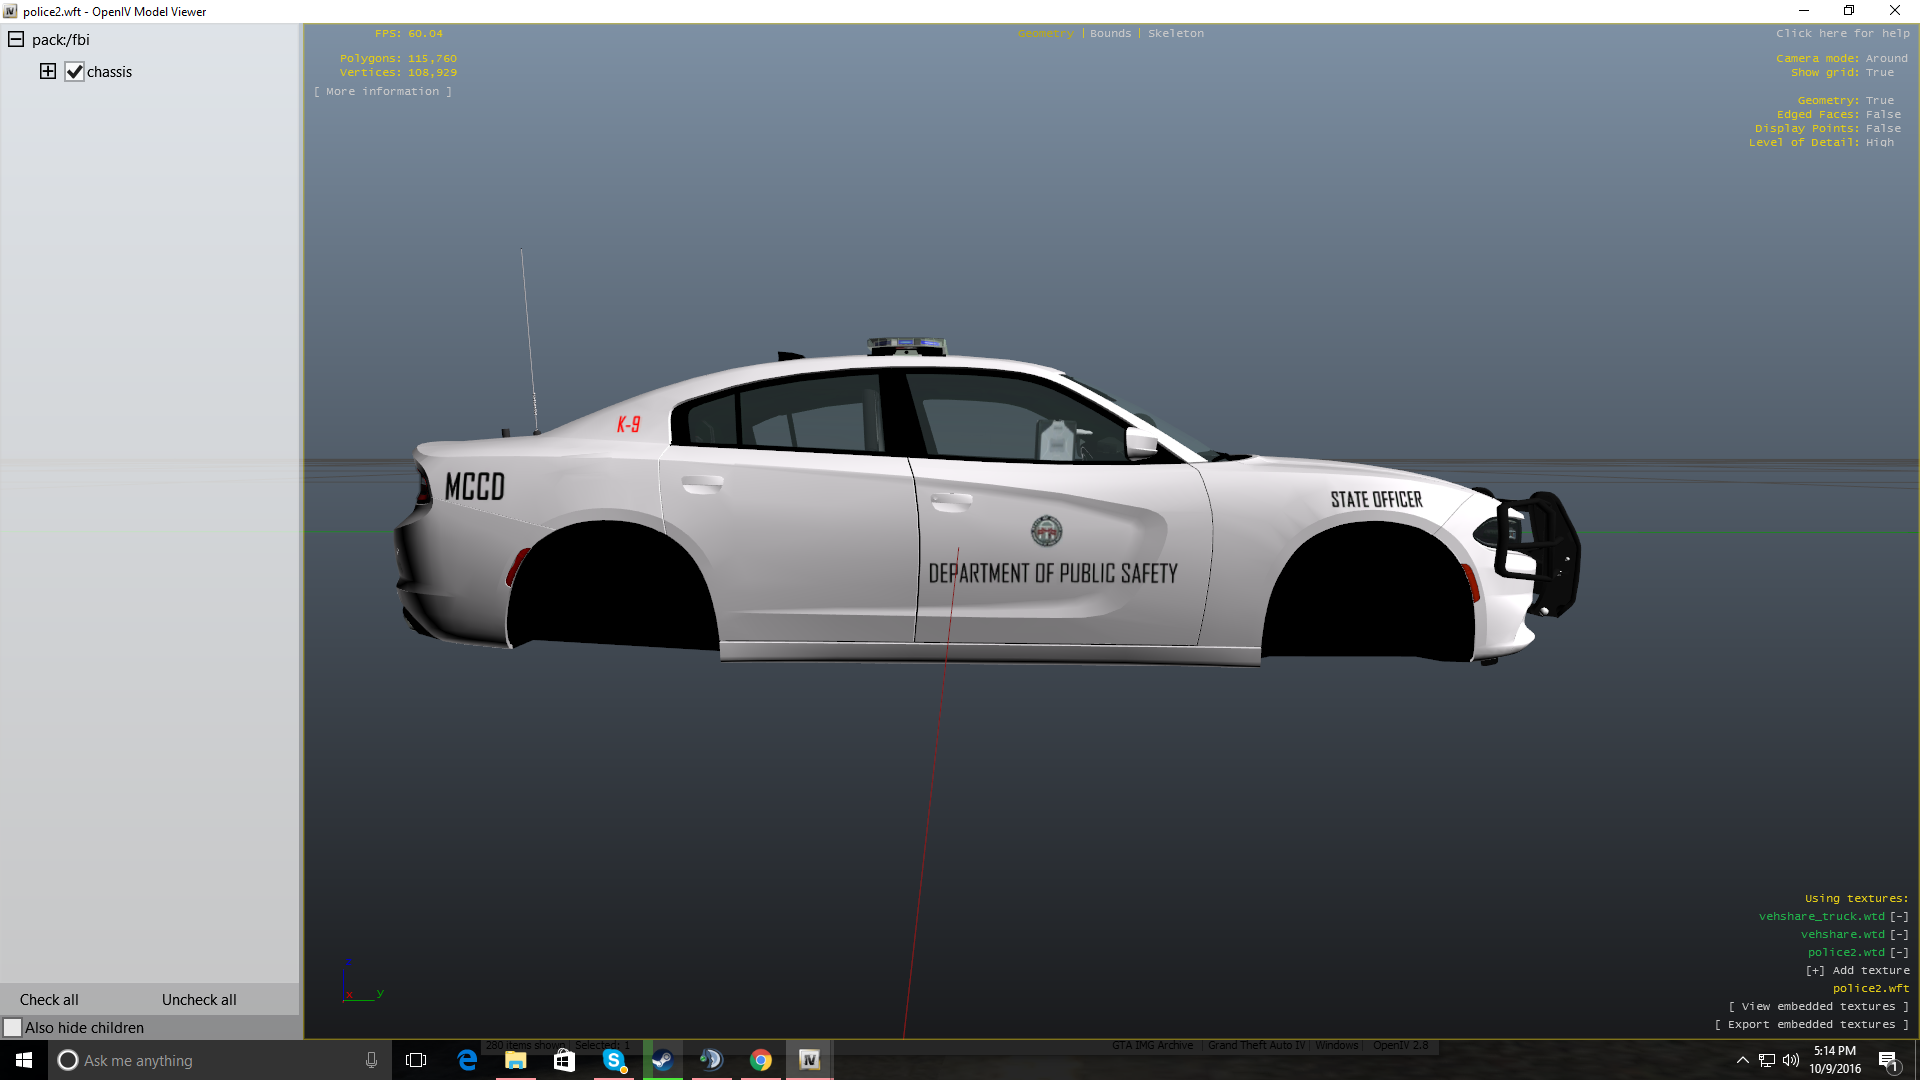Open the volume control in system tray
1920x1080 pixels.
[1790, 1060]
